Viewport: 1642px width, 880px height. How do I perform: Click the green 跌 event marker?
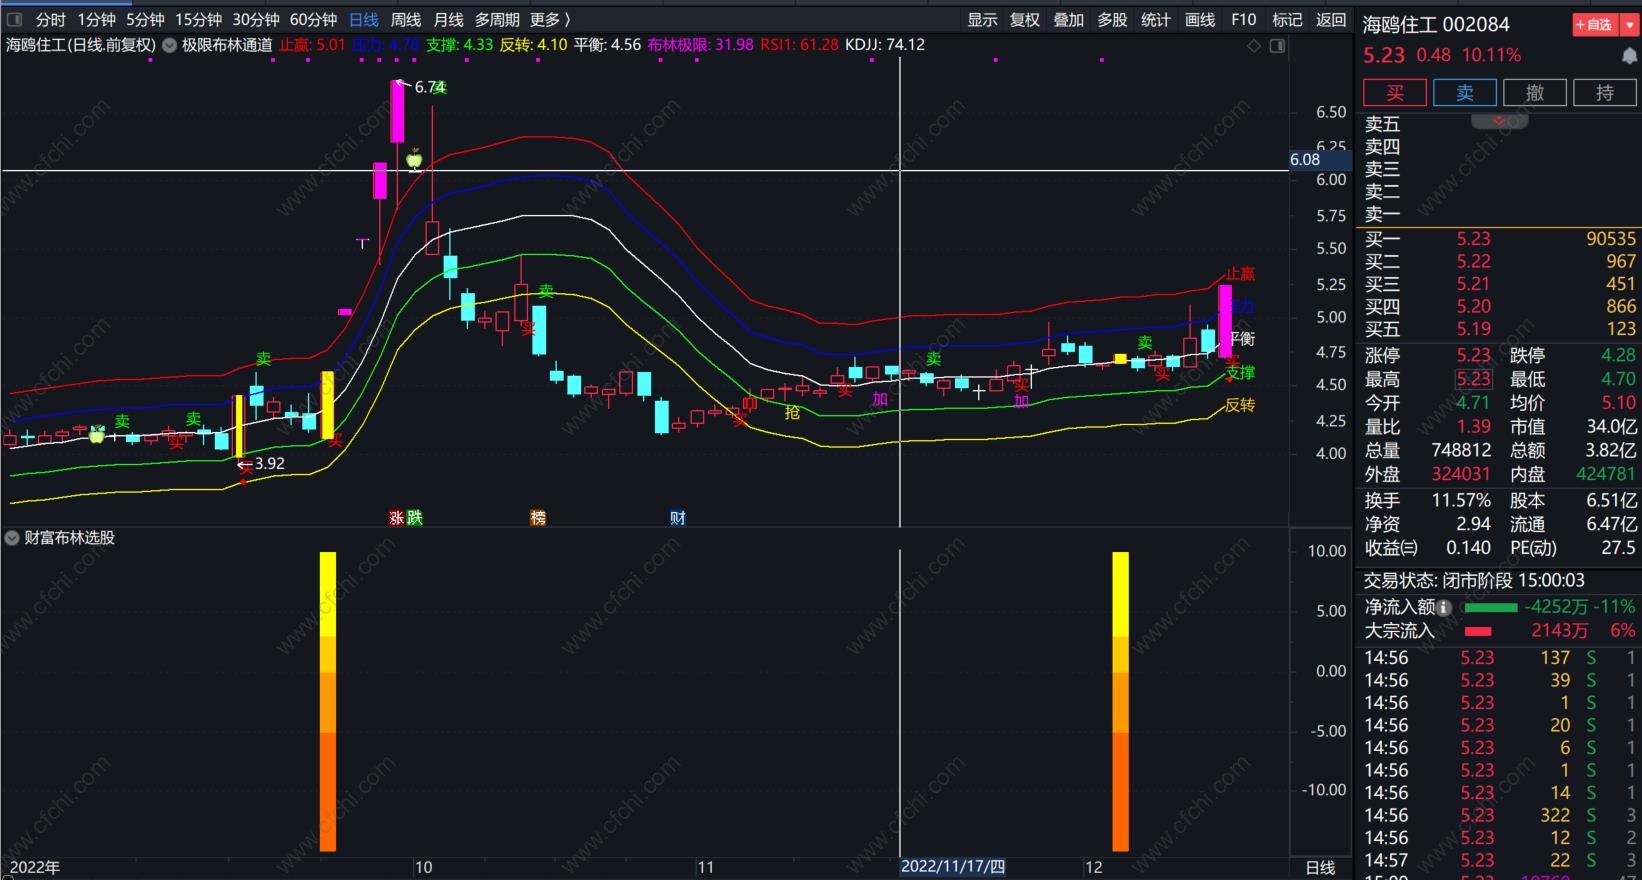coord(415,517)
